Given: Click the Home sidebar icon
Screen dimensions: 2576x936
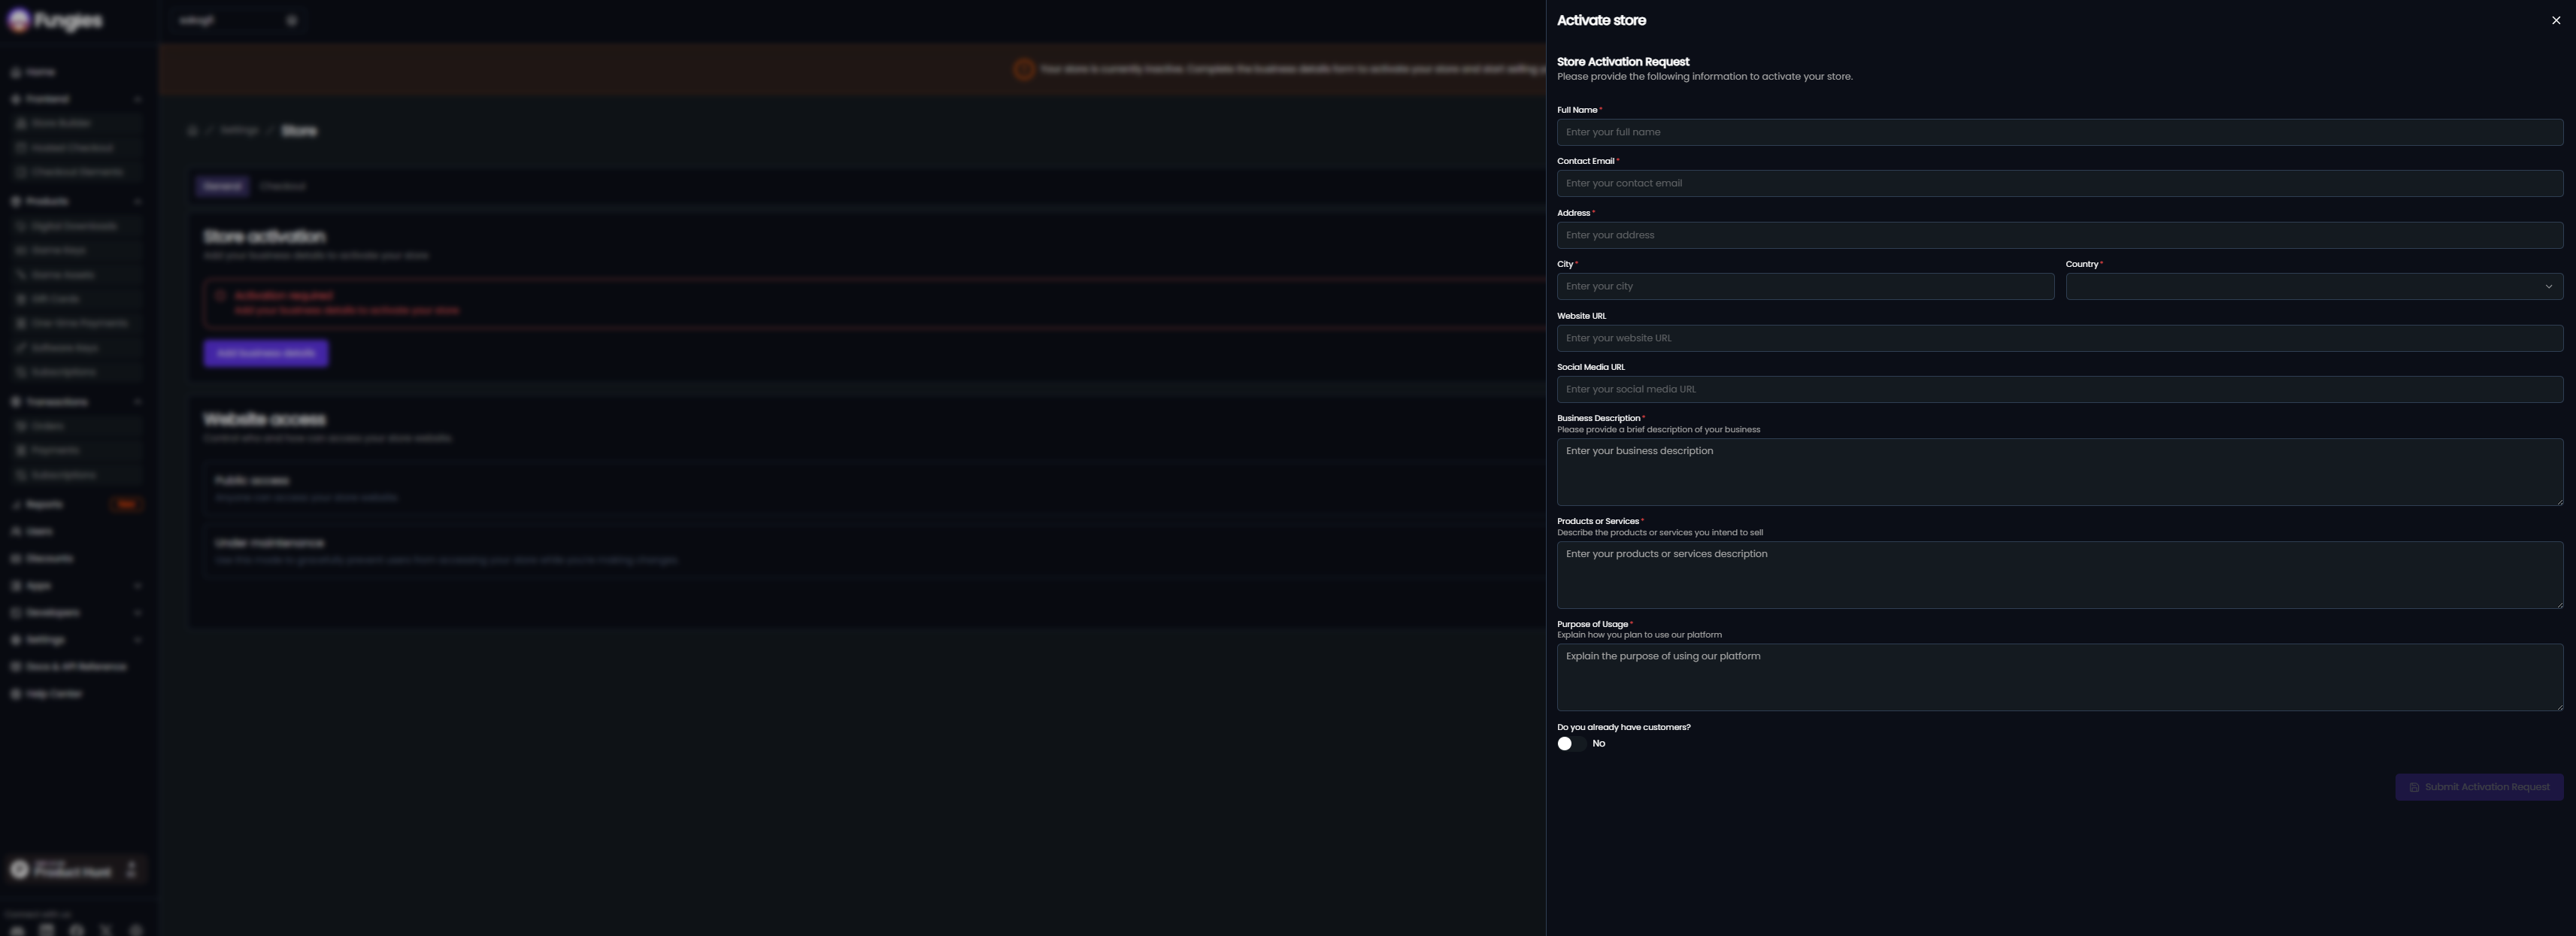Looking at the screenshot, I should tap(16, 72).
